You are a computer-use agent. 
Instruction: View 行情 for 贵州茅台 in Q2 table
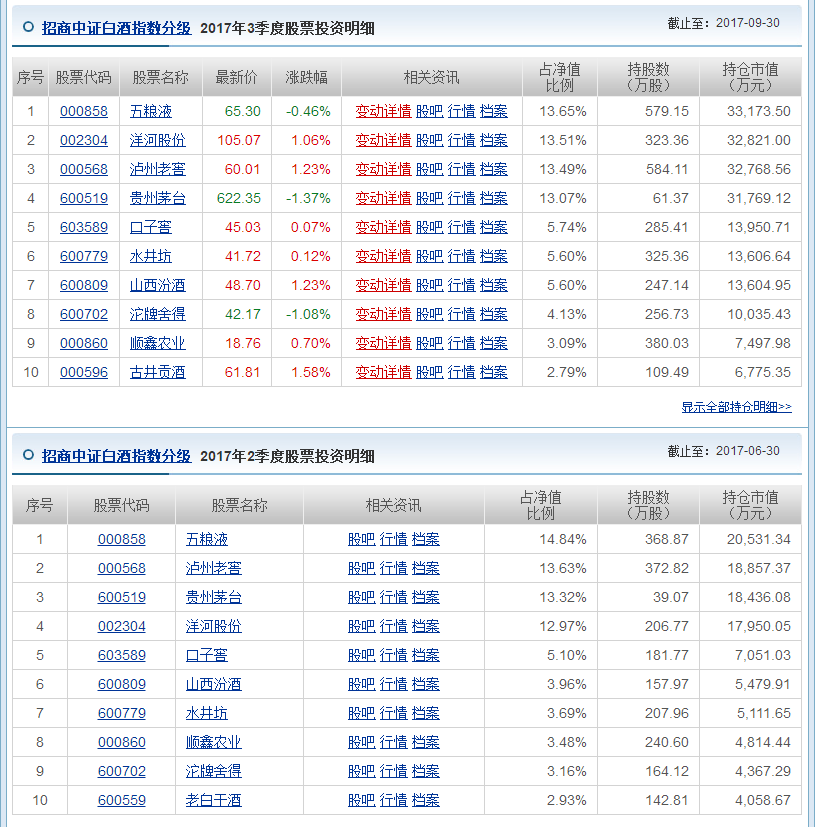point(394,597)
